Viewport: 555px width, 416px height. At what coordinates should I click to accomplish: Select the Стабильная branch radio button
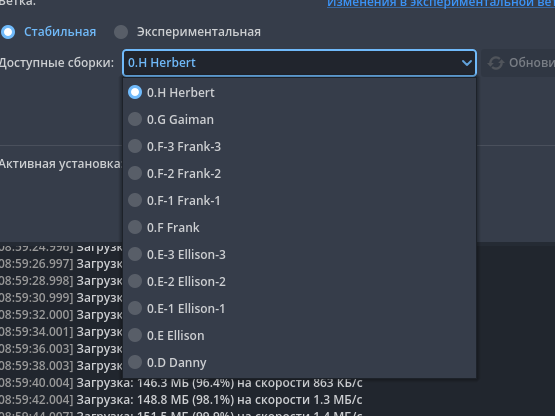[8, 32]
